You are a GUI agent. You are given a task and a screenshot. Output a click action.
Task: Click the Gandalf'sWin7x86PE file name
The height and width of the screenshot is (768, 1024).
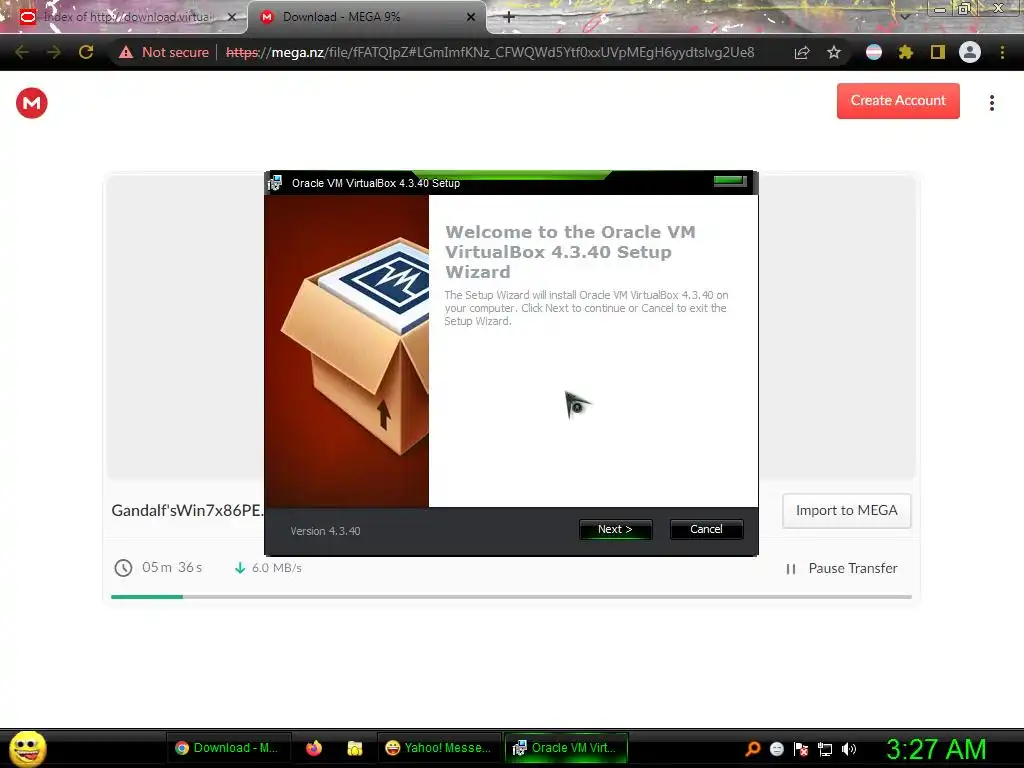tap(187, 511)
